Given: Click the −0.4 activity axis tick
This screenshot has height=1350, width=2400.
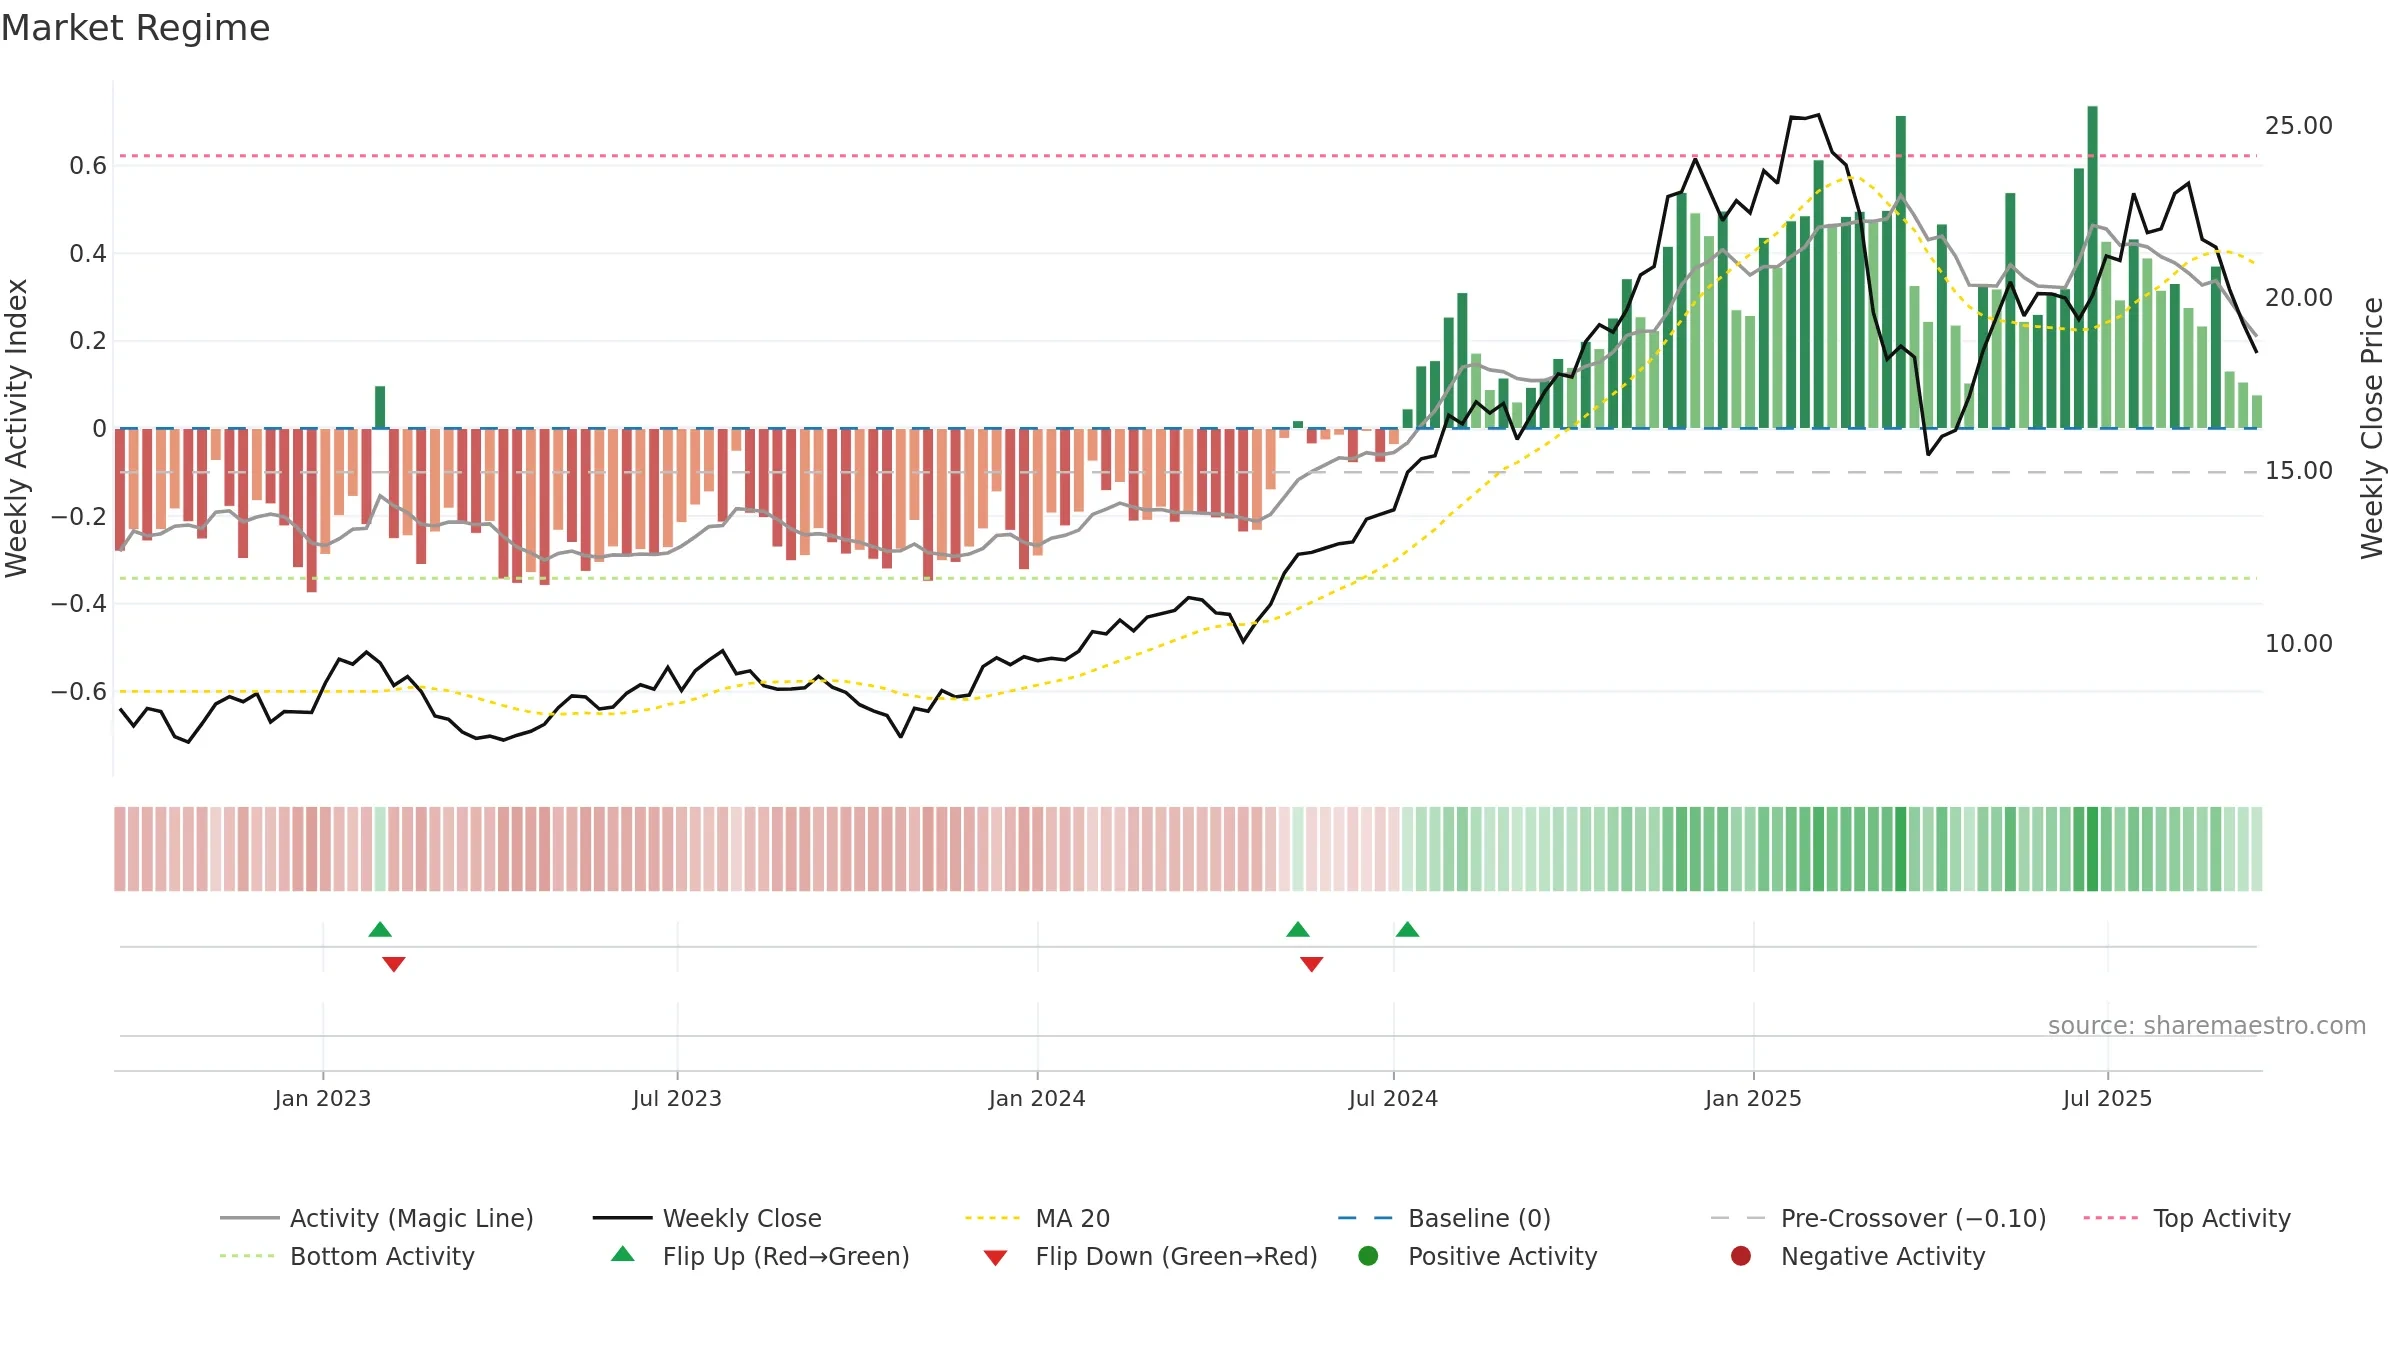Looking at the screenshot, I should [79, 604].
